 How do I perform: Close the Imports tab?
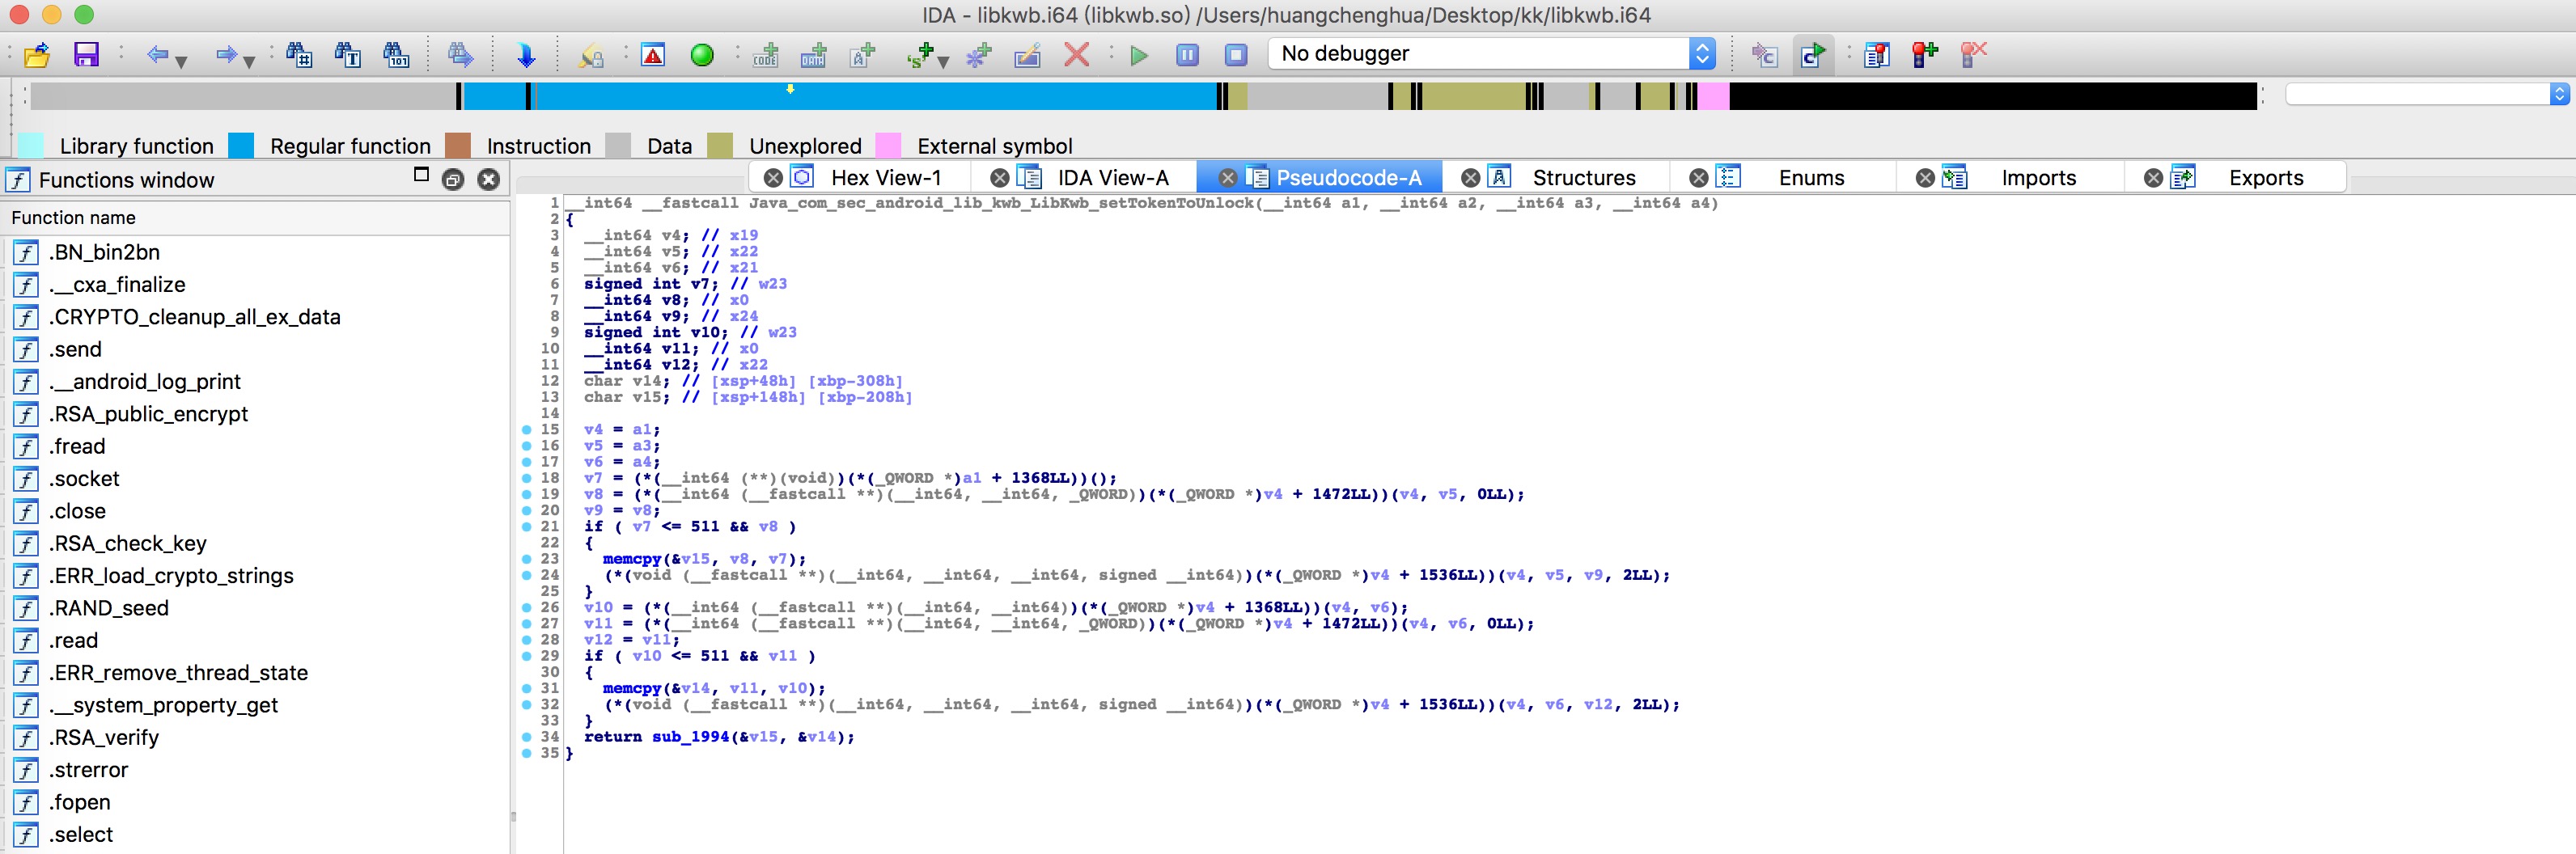1925,178
